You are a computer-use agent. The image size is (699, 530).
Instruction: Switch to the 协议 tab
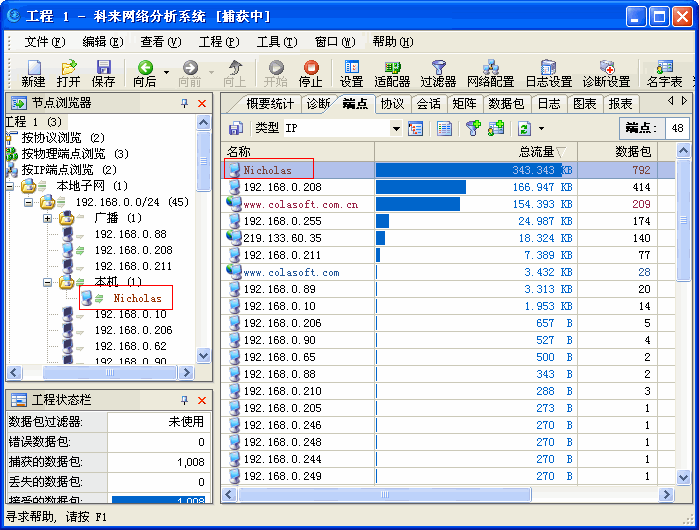[392, 104]
